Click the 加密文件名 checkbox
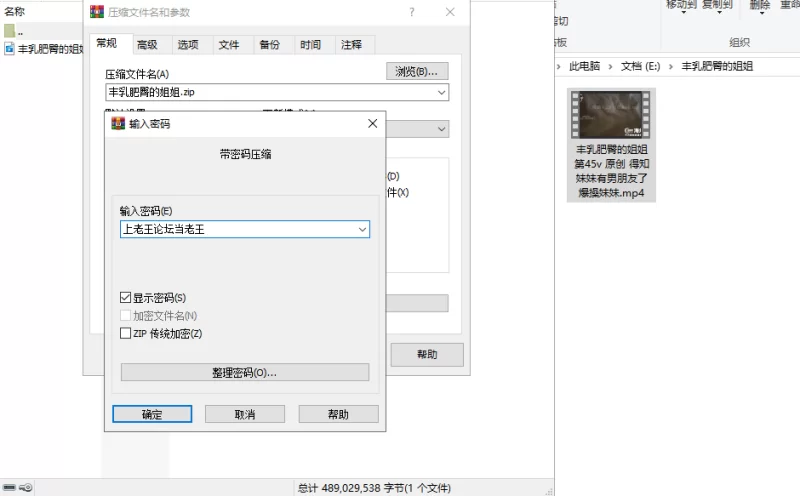This screenshot has height=496, width=800. point(125,315)
